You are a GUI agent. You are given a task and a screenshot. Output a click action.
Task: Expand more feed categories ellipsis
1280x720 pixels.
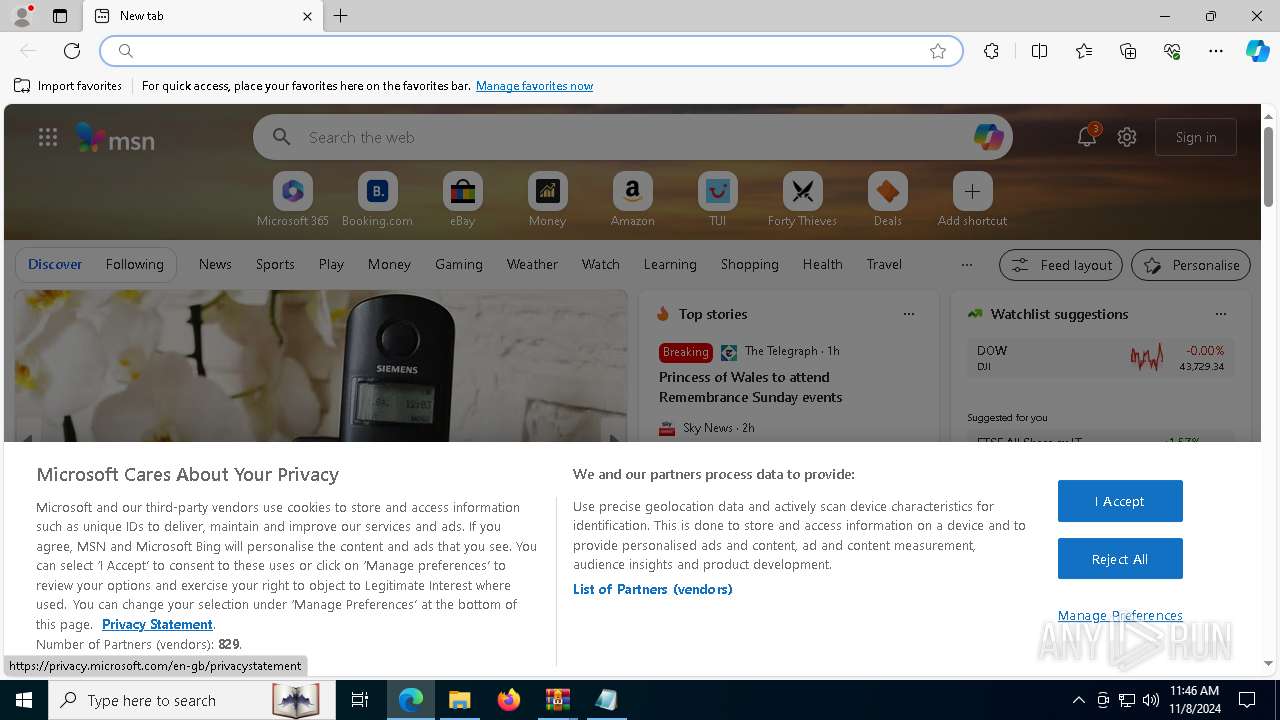pos(966,265)
